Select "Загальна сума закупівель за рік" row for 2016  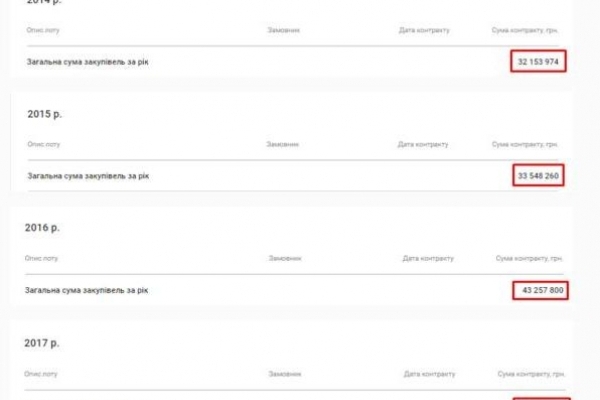pos(87,290)
